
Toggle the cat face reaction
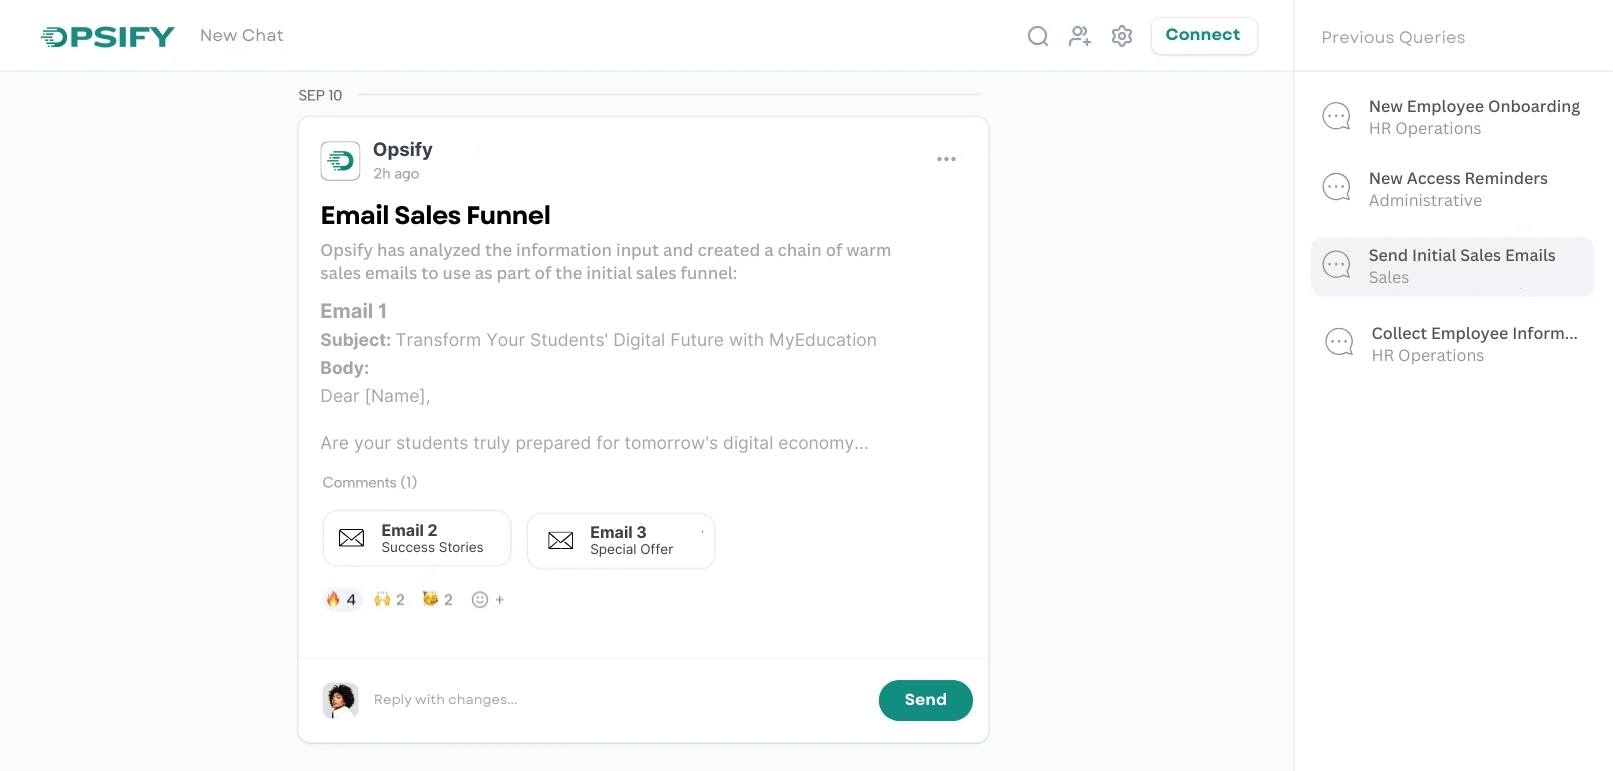pos(437,600)
